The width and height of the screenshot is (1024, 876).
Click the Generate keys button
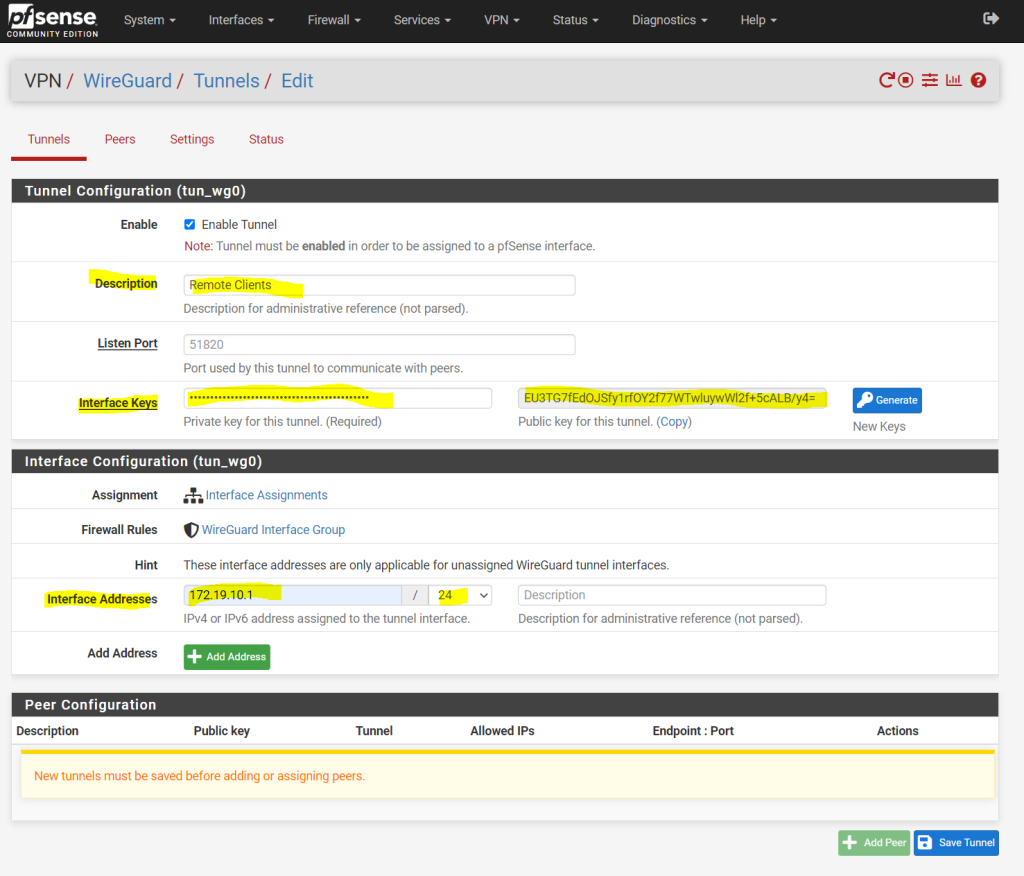887,400
